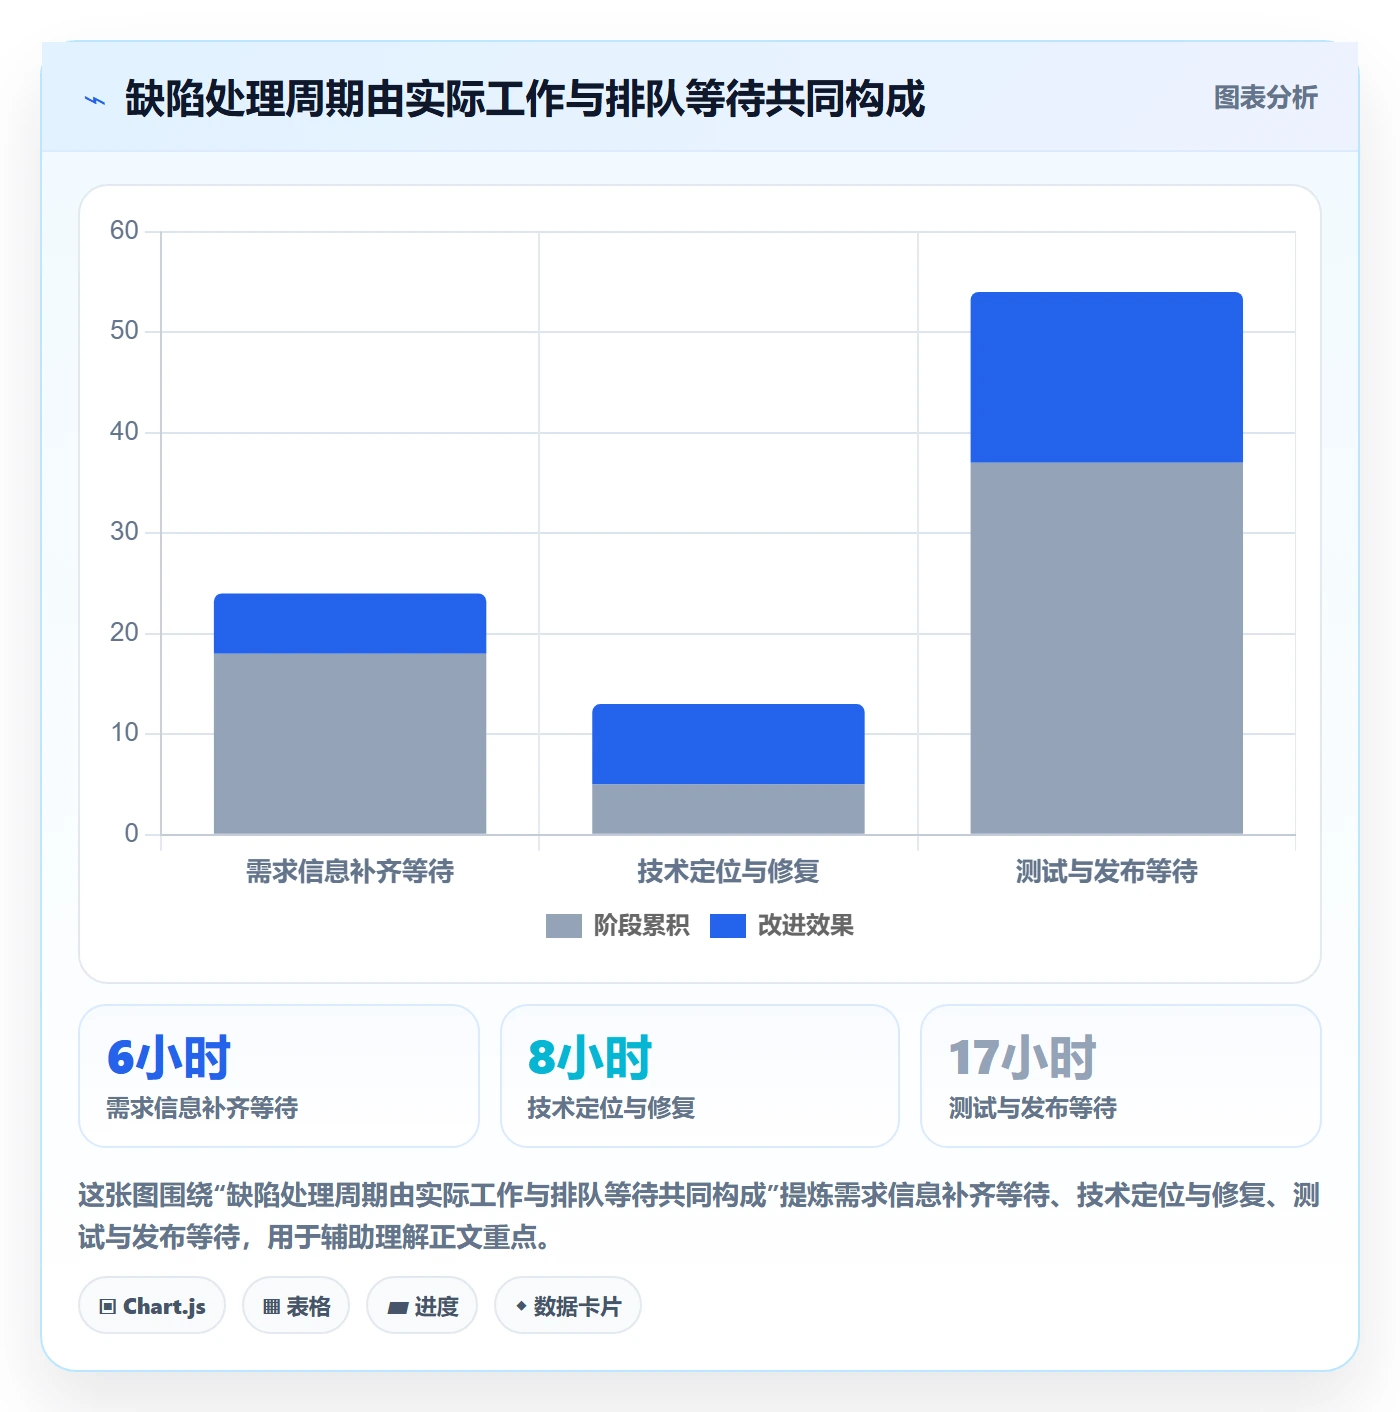Select the 数据卡片 tag
1400x1412 pixels.
(x=568, y=1306)
